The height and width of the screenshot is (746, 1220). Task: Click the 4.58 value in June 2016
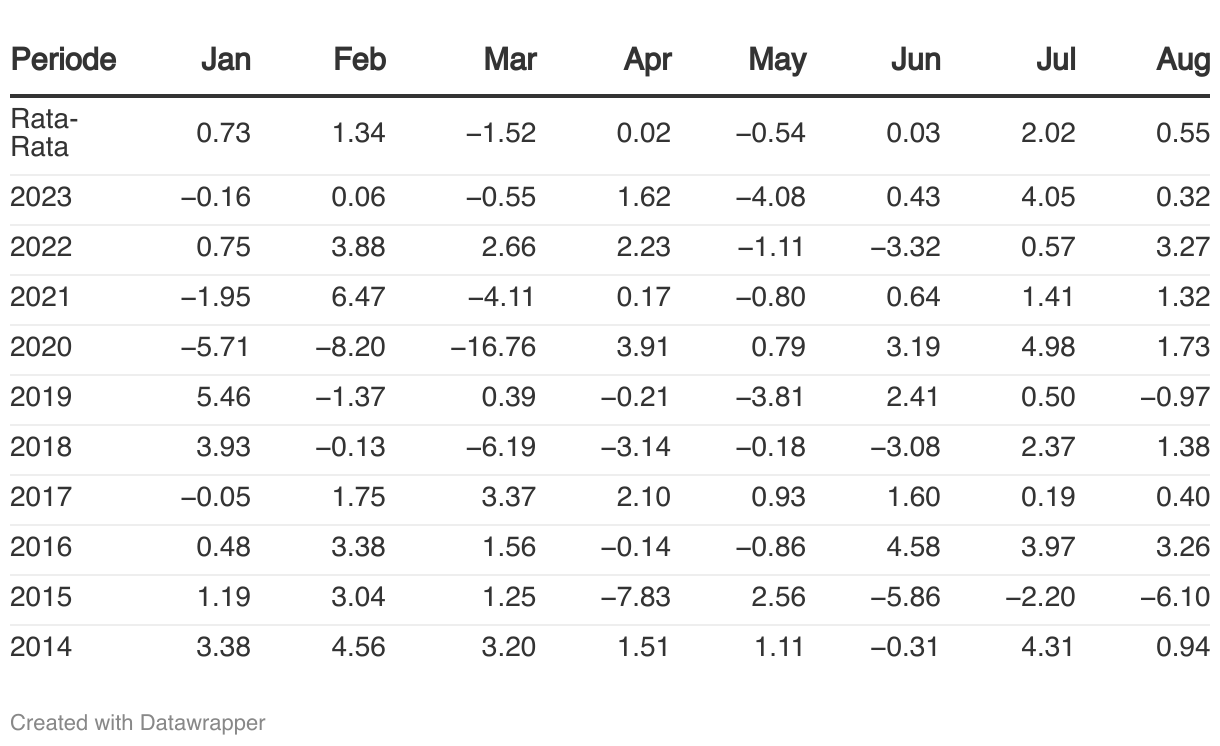tap(914, 547)
